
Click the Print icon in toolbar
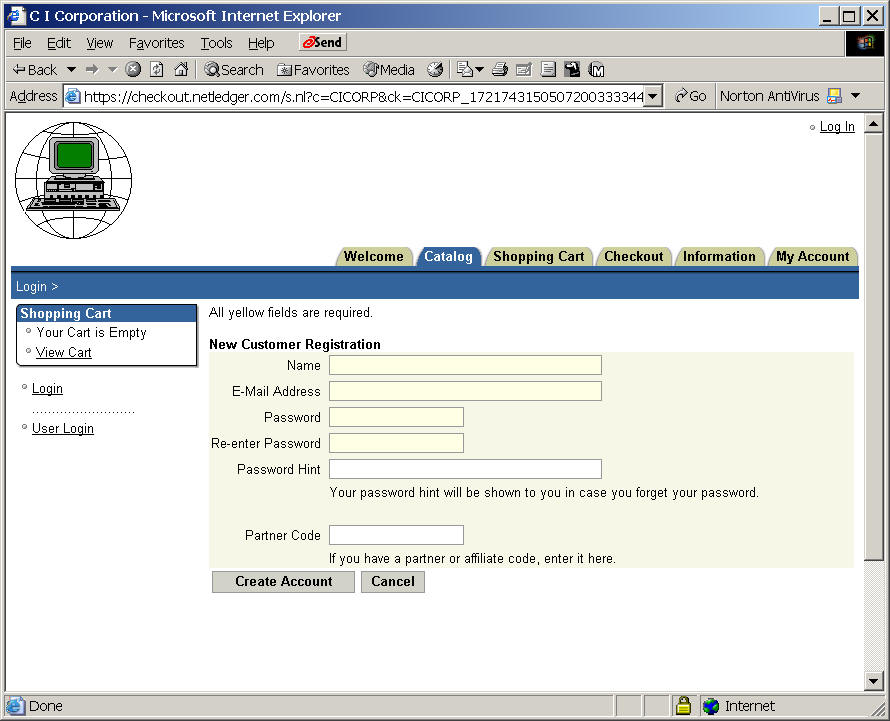click(x=500, y=70)
